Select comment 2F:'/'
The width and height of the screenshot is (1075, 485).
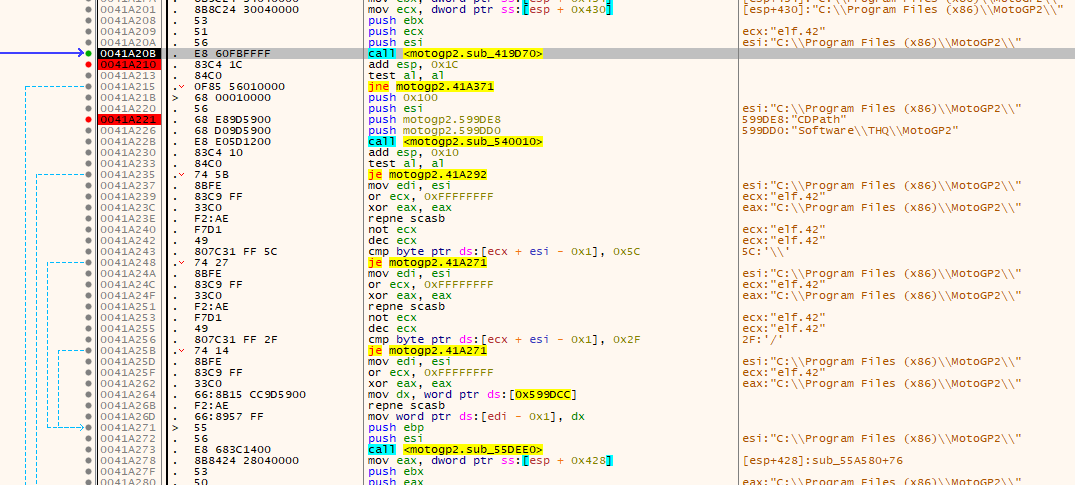tap(762, 339)
